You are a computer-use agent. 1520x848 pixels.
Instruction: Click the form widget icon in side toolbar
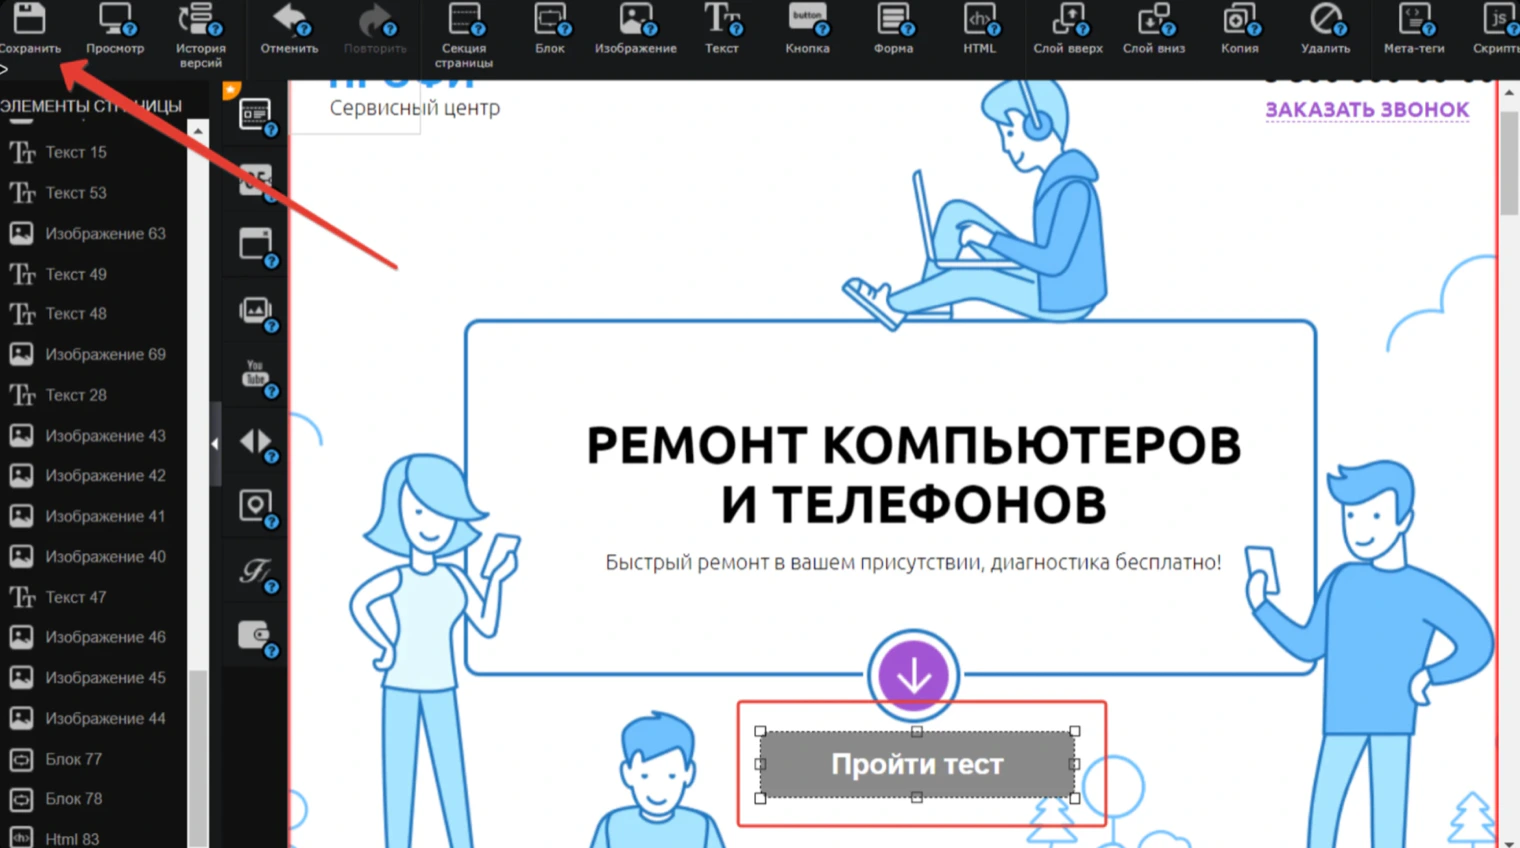pos(256,117)
